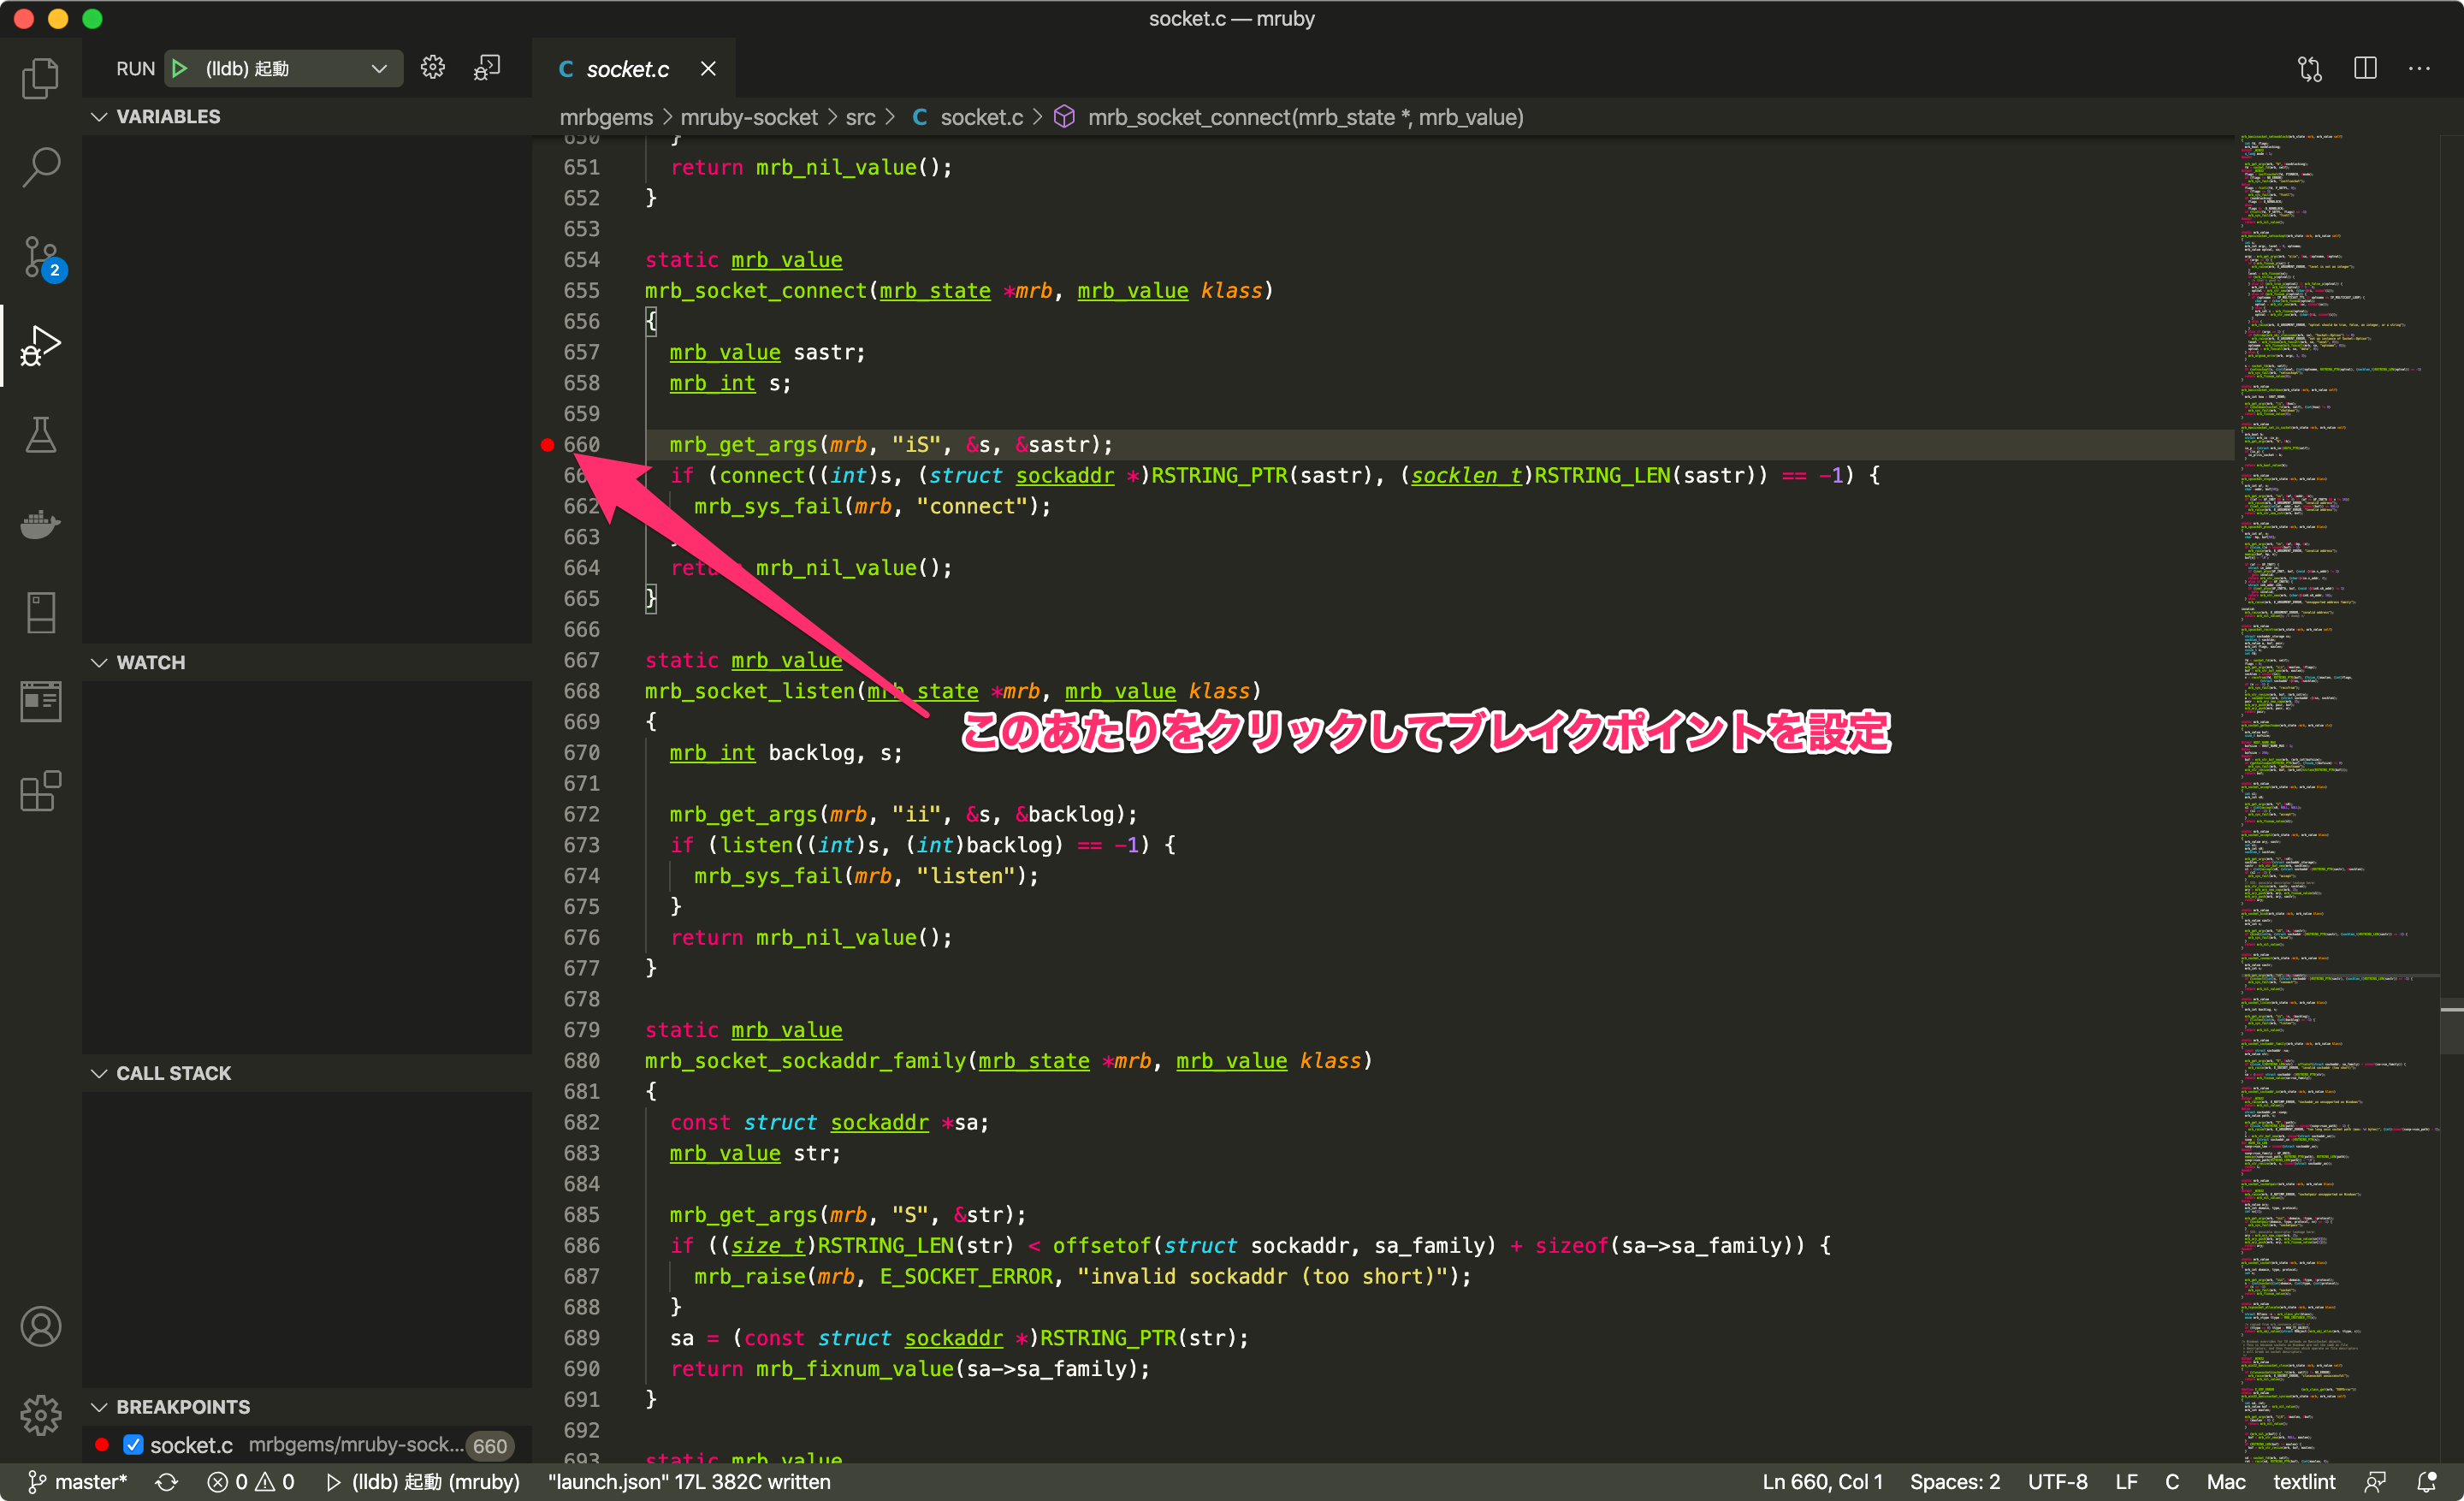Open launch.json via gear icon
This screenshot has height=1501, width=2464.
432,68
